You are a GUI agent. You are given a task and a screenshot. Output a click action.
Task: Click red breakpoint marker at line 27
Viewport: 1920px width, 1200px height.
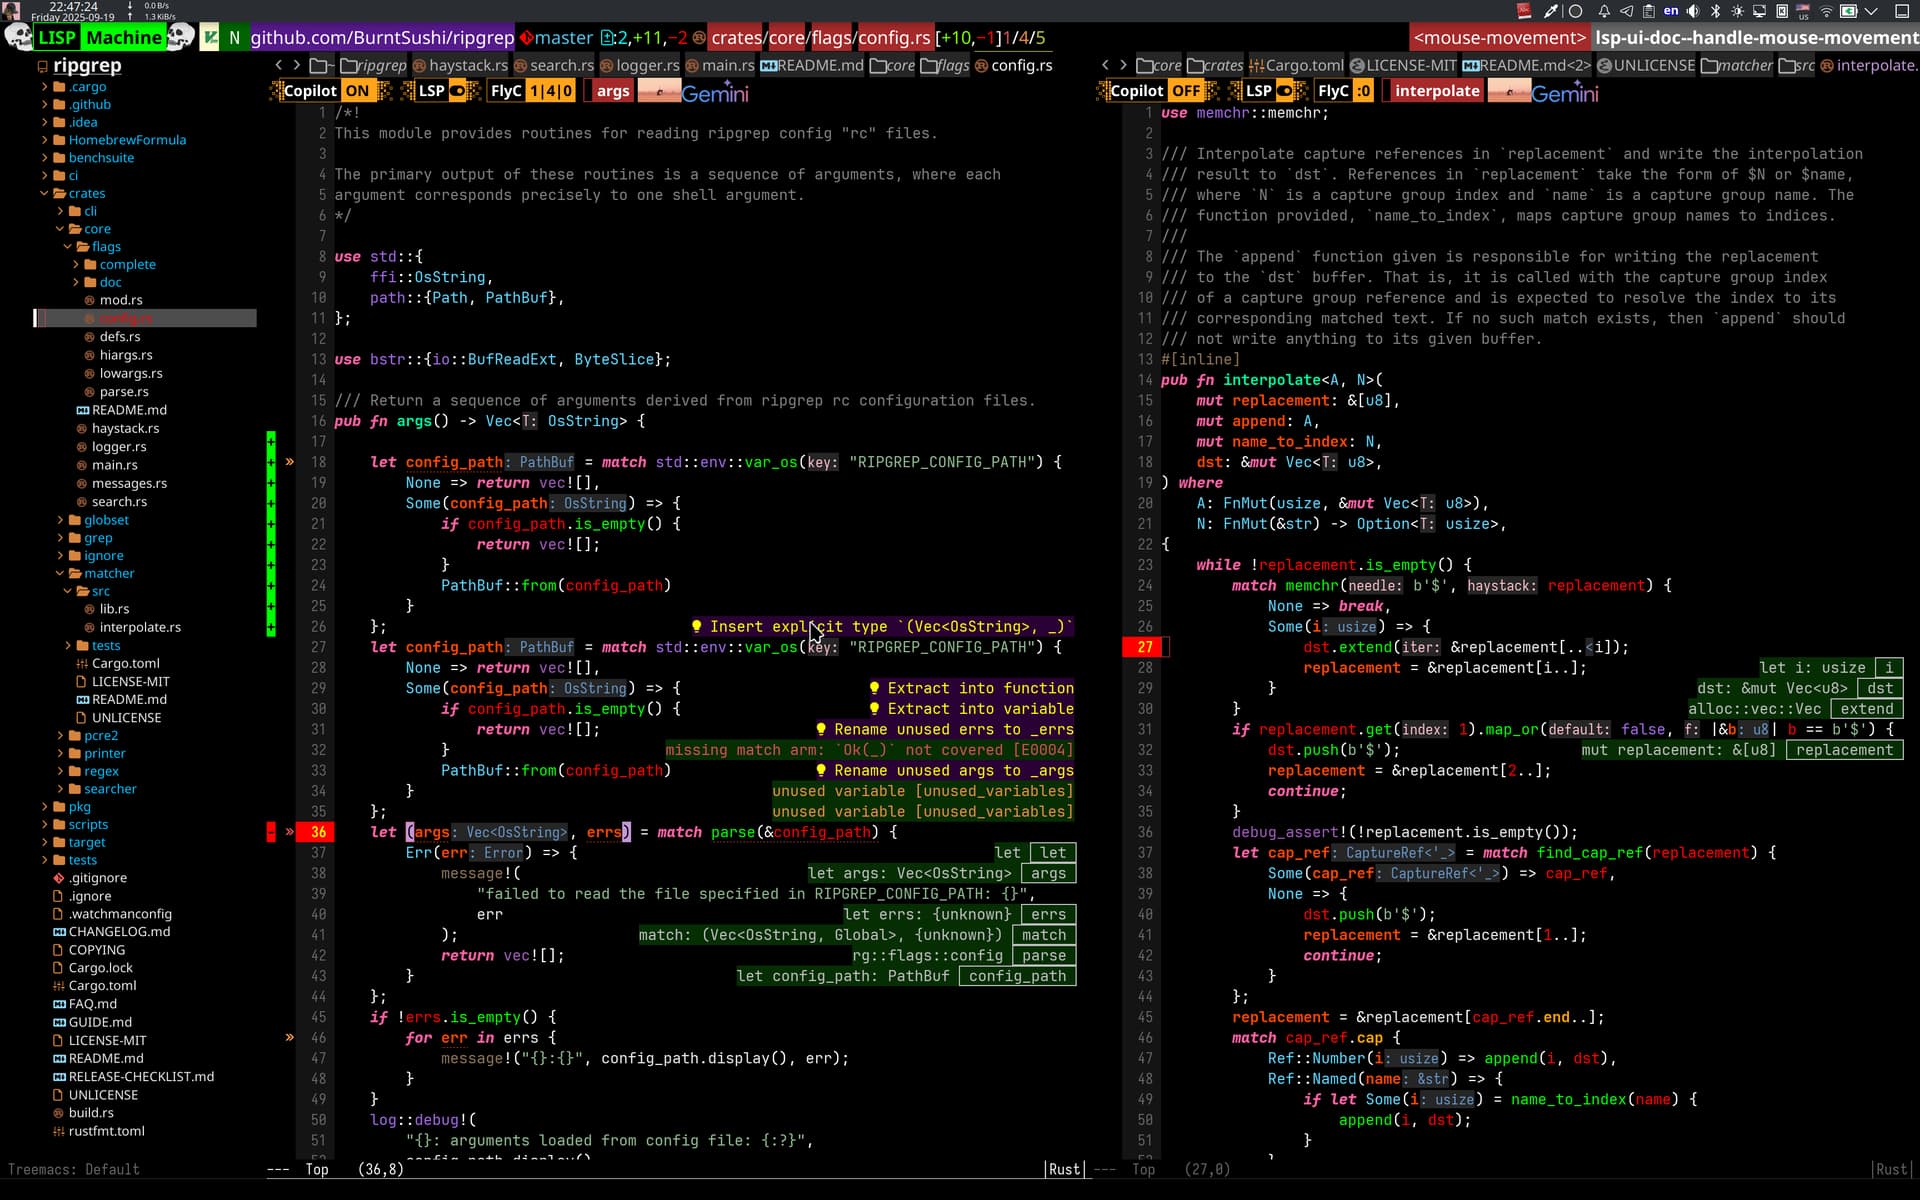(1144, 647)
